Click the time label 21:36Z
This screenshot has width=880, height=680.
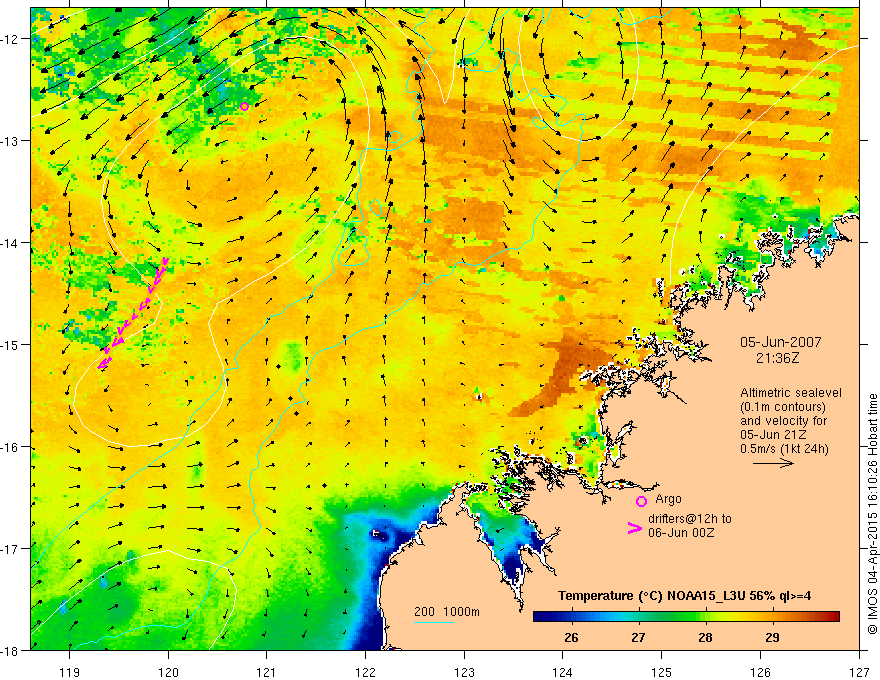(x=777, y=358)
